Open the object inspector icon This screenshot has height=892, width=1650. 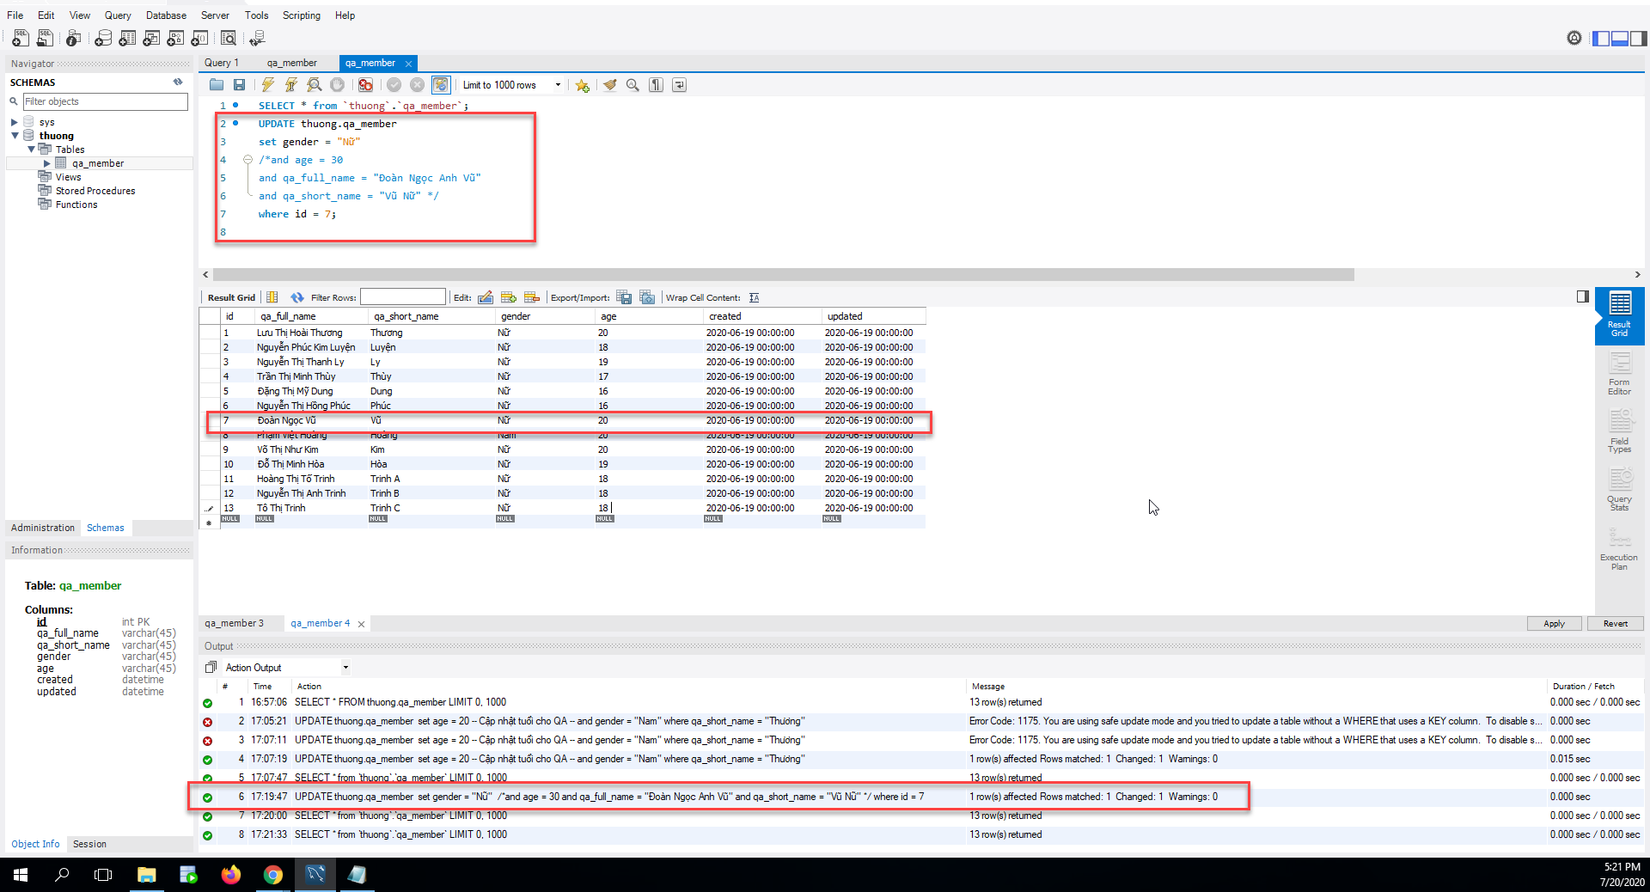tap(73, 38)
